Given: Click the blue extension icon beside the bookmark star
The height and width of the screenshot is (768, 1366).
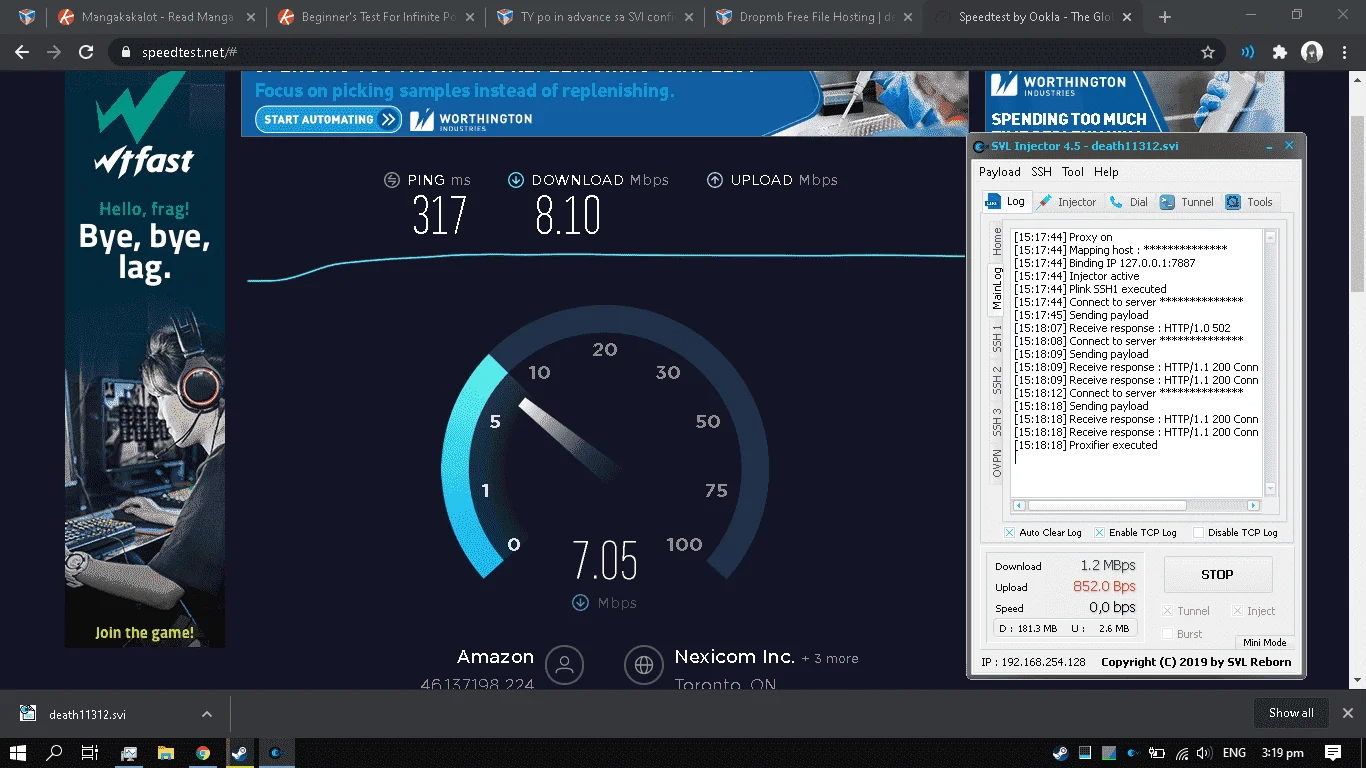Looking at the screenshot, I should [1248, 52].
